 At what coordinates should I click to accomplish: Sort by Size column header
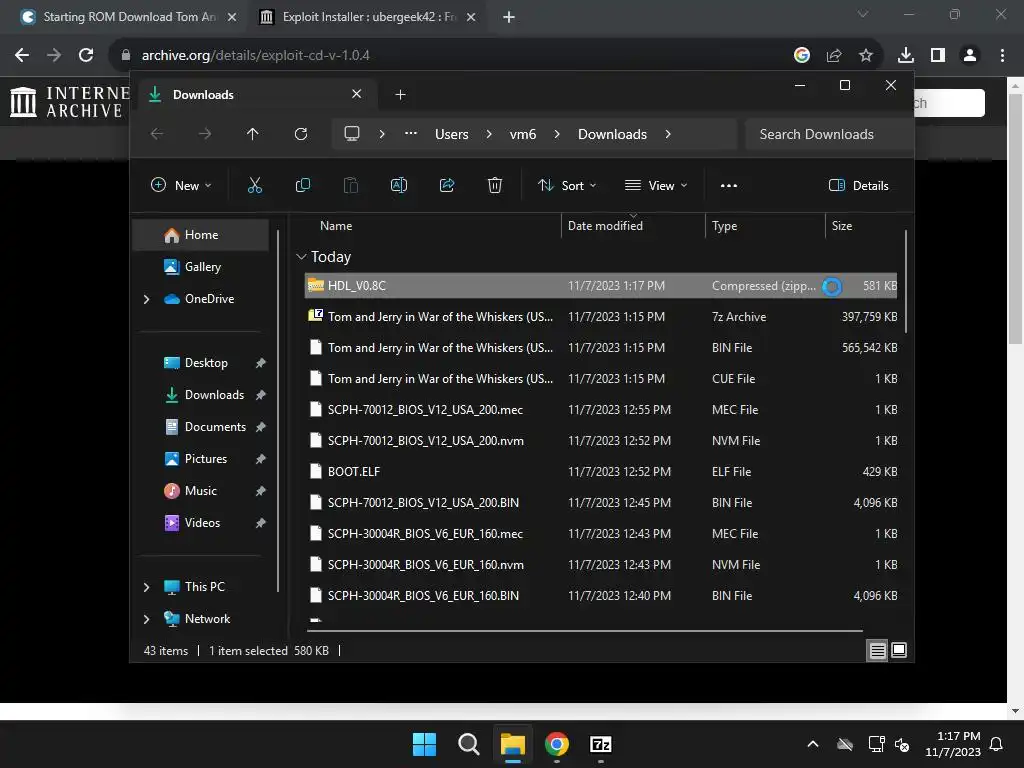(x=842, y=226)
